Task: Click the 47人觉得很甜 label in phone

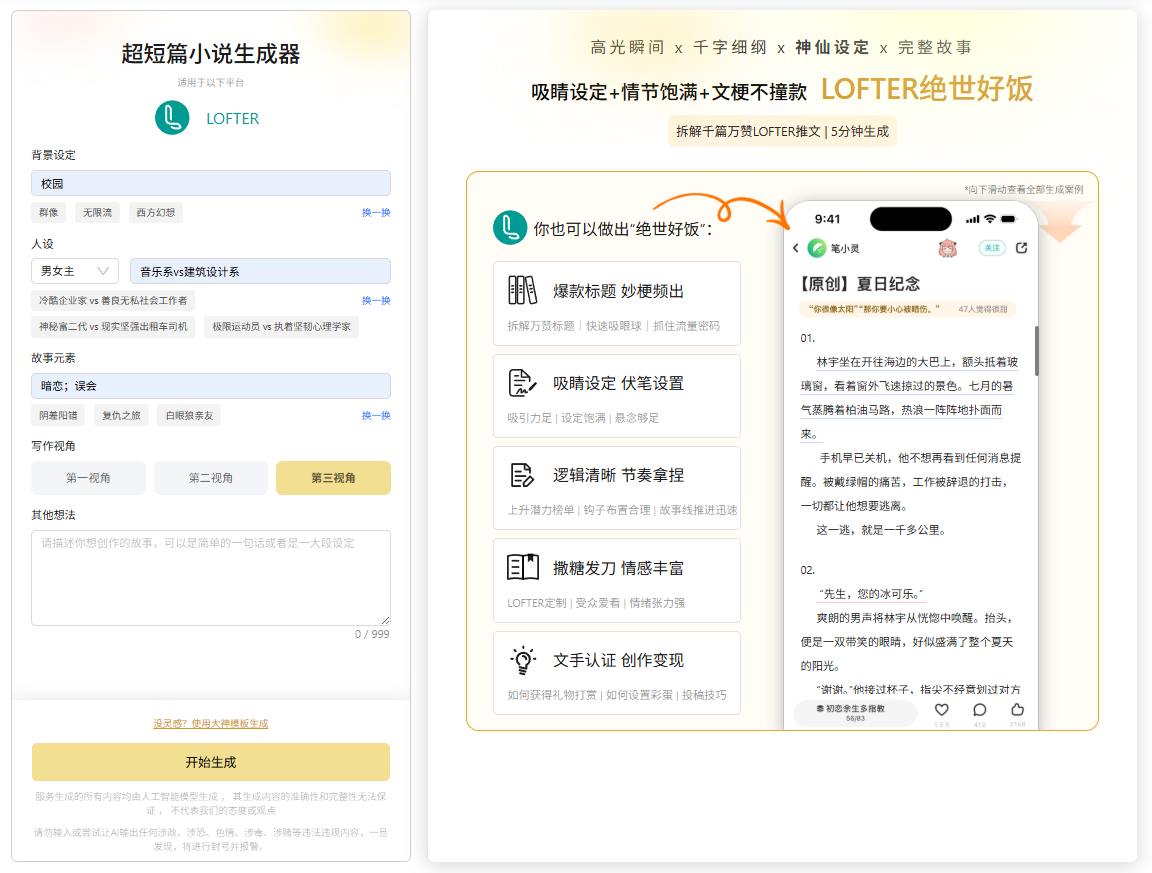Action: [x=982, y=309]
